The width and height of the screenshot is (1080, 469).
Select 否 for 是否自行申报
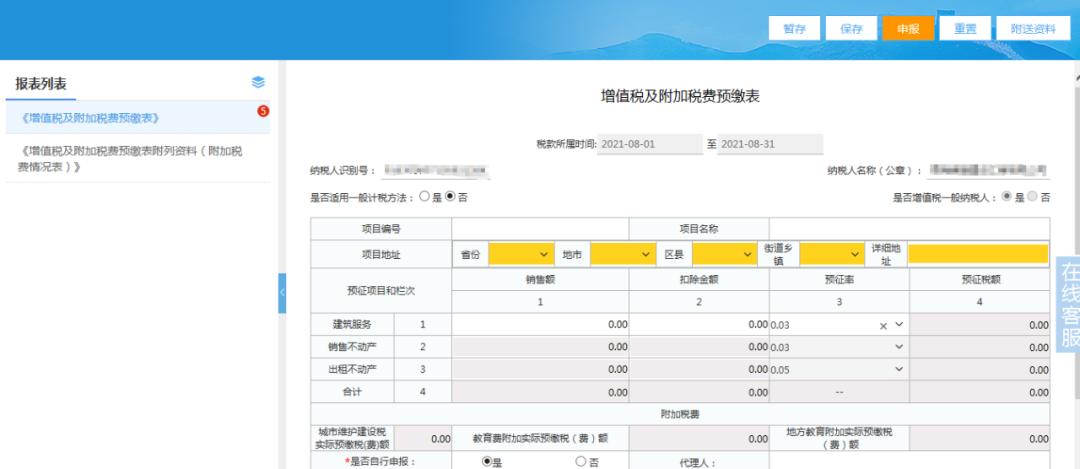click(580, 461)
